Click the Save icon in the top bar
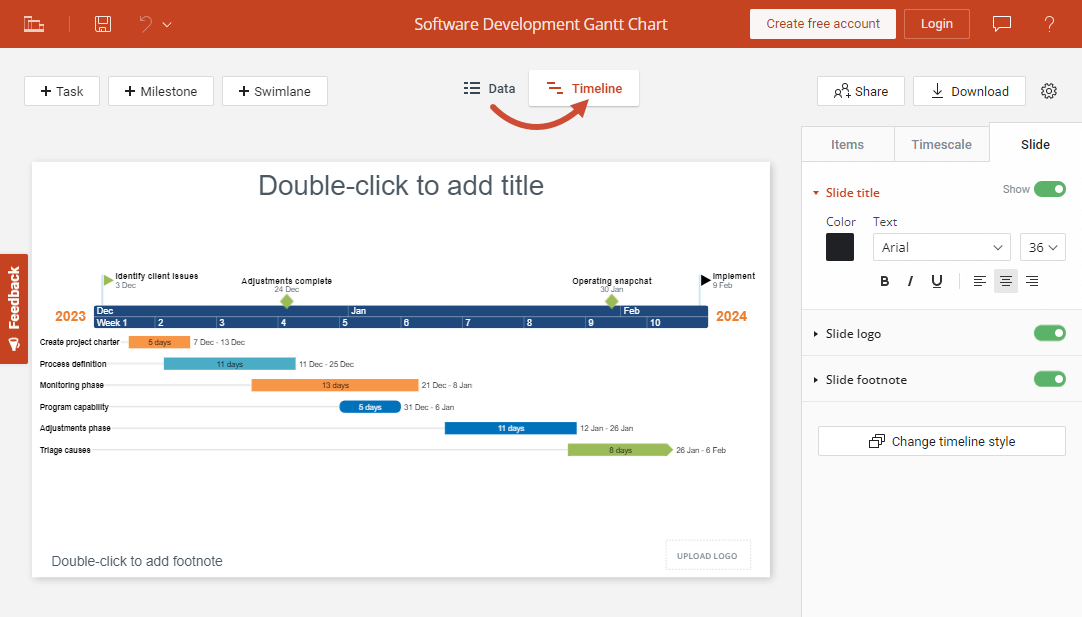 tap(102, 23)
